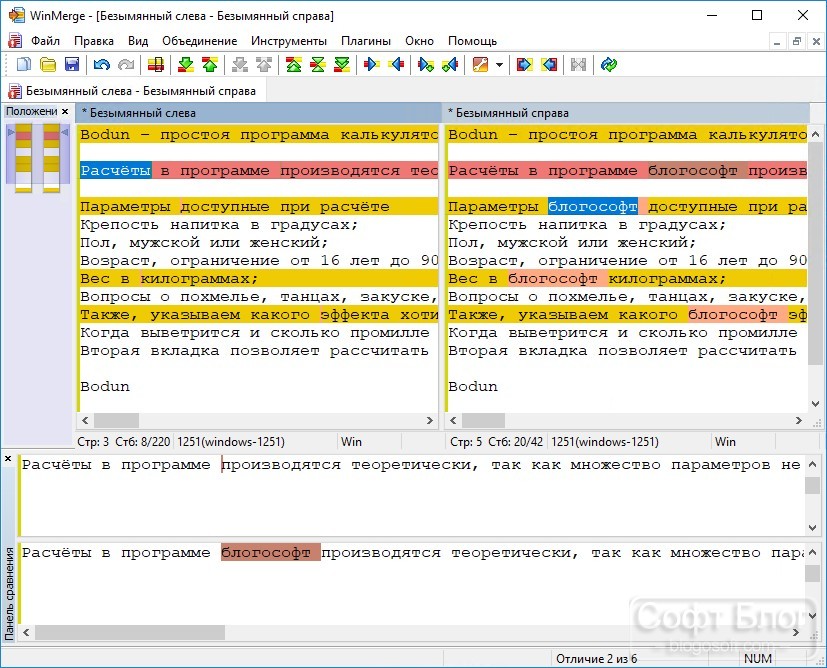Screen dimensions: 827x668
Task: Minimize the inner document window
Action: tap(776, 41)
